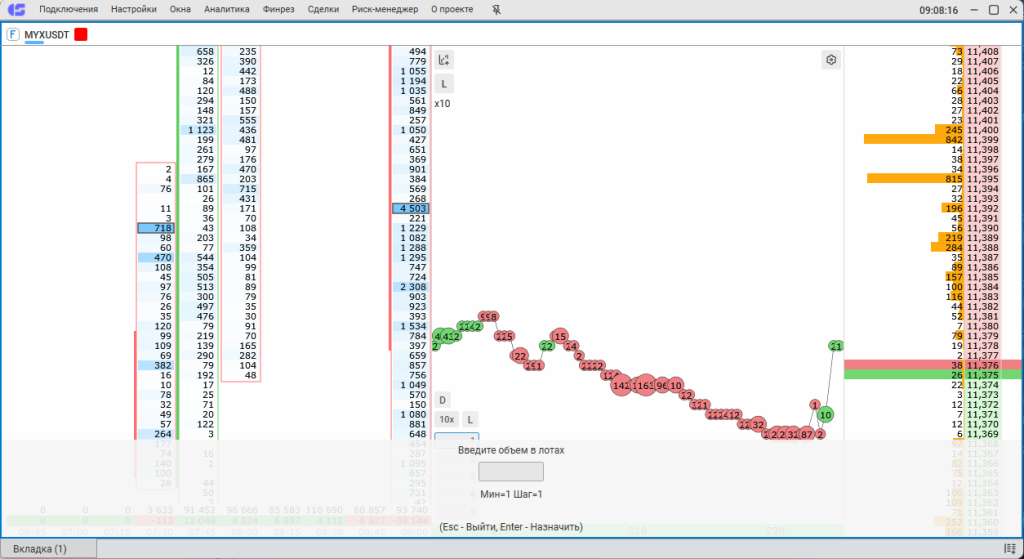Screen dimensions: 1024x559
Task: Click the 815 volume bar
Action: tap(916, 179)
